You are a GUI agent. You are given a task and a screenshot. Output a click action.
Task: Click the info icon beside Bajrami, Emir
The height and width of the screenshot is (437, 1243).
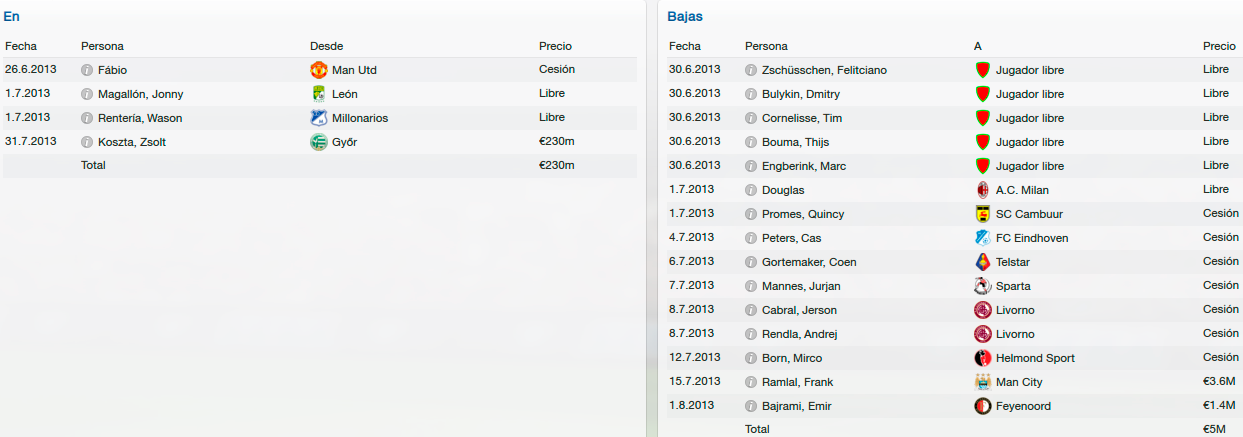pos(751,406)
